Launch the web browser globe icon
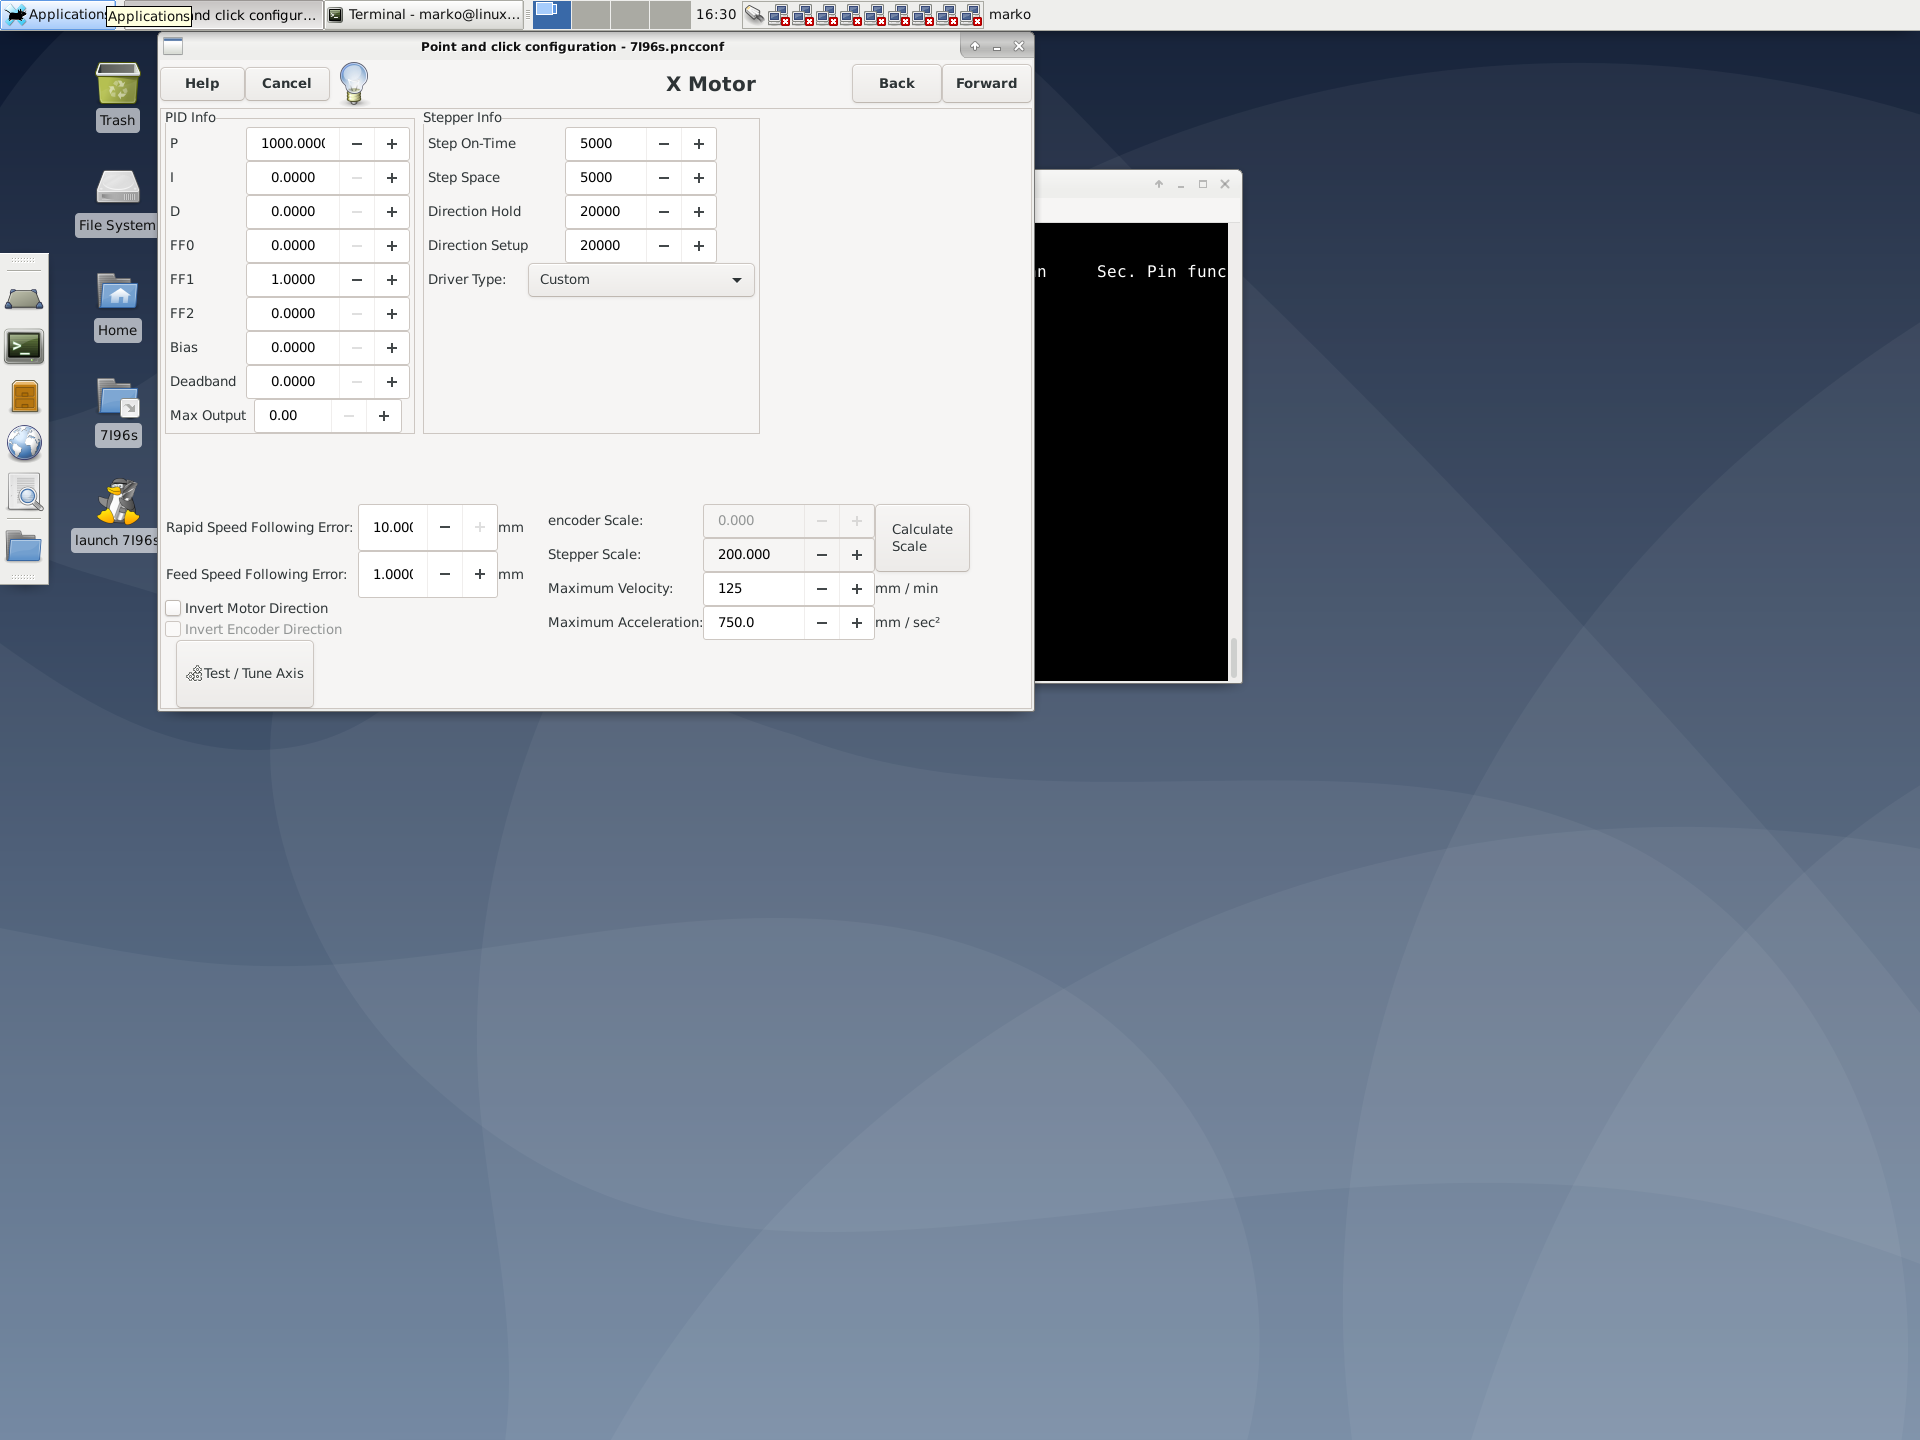Viewport: 1920px width, 1440px height. (24, 443)
